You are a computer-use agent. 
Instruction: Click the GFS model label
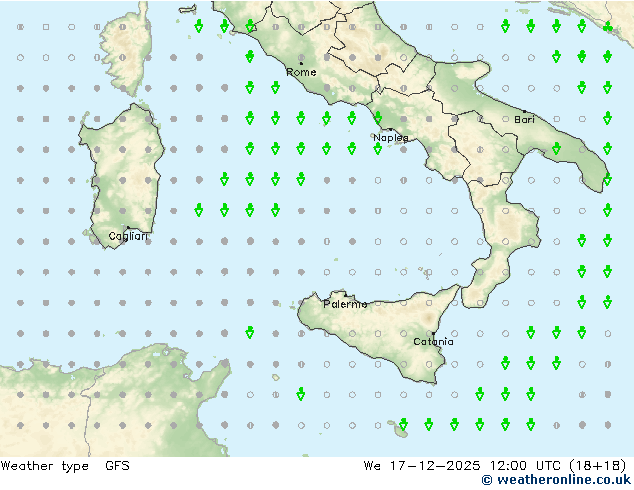point(117,465)
